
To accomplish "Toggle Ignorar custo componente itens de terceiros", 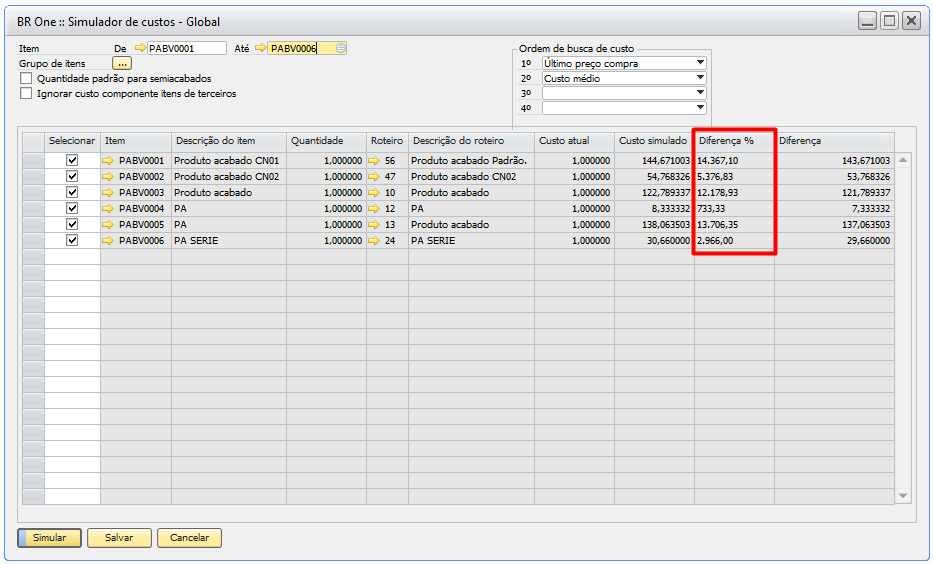I will (26, 94).
